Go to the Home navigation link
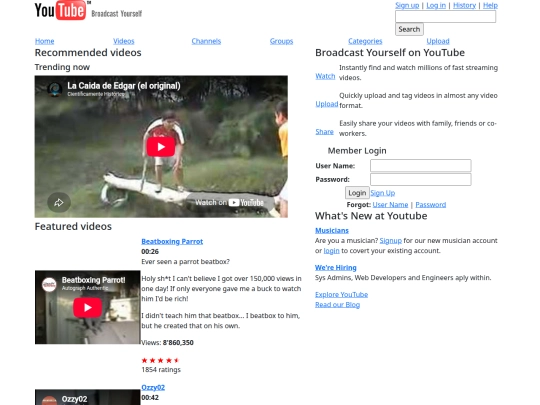The height and width of the screenshot is (405, 540). (x=44, y=41)
